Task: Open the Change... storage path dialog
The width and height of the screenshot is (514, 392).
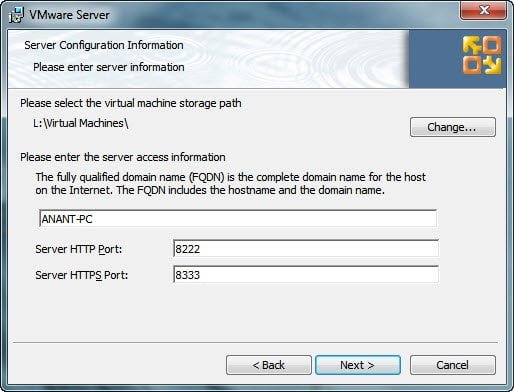Action: (453, 127)
